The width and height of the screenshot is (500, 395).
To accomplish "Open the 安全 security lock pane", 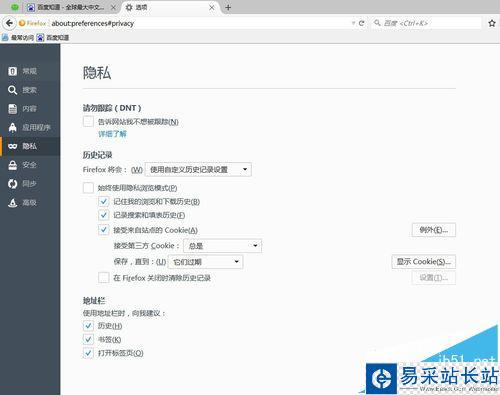I will pyautogui.click(x=30, y=165).
